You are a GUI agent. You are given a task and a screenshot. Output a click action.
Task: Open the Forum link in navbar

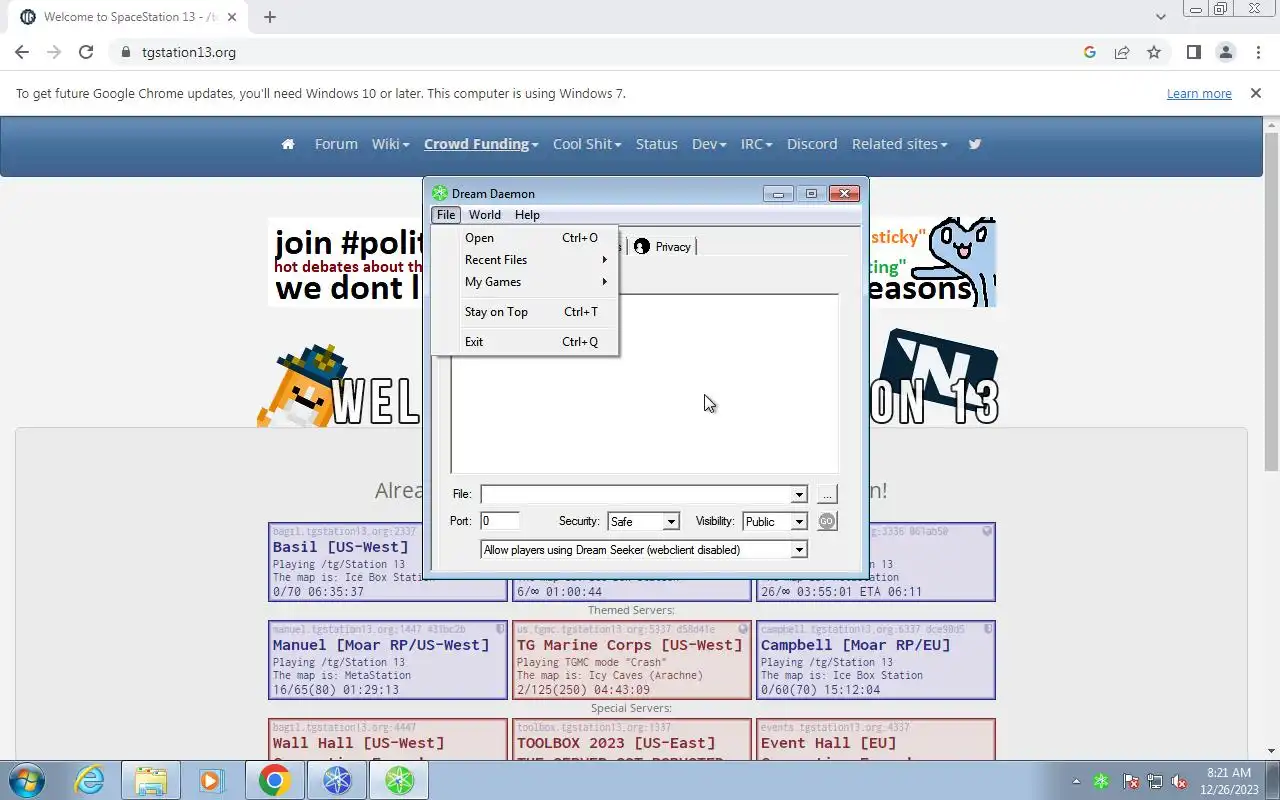pyautogui.click(x=336, y=144)
